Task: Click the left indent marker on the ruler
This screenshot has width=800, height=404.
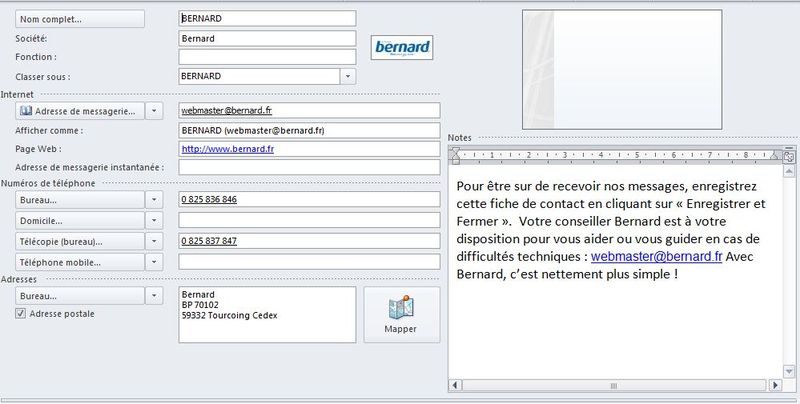Action: coord(456,156)
